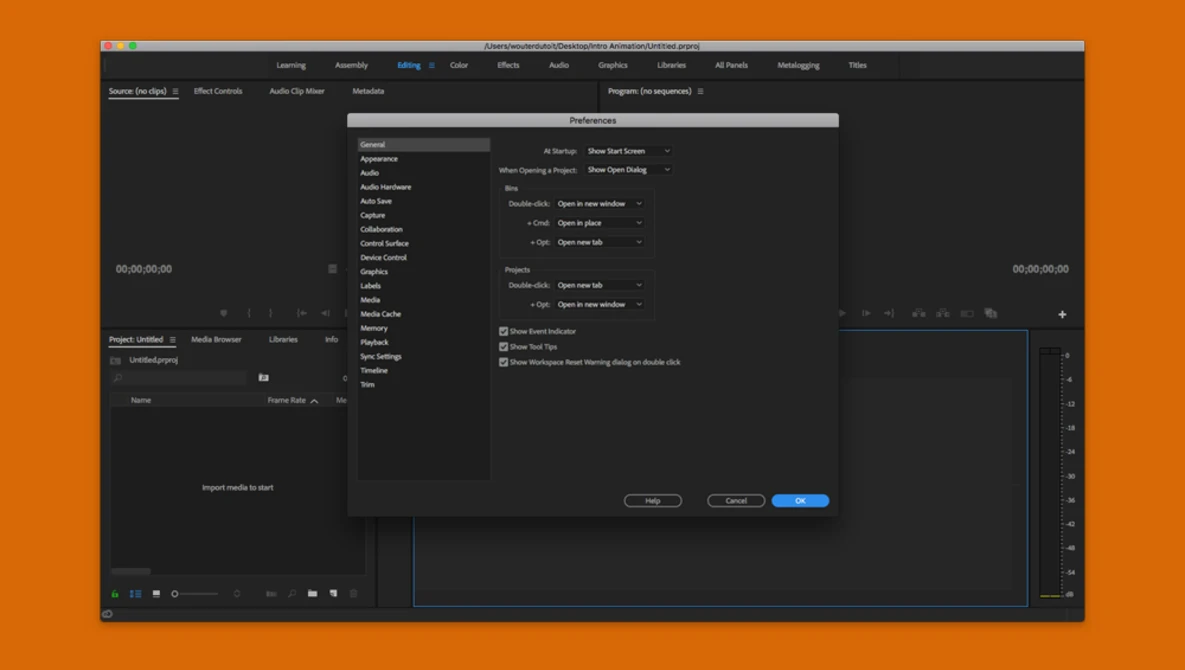The image size is (1185, 670).
Task: Click the Name column header
Action: click(141, 400)
